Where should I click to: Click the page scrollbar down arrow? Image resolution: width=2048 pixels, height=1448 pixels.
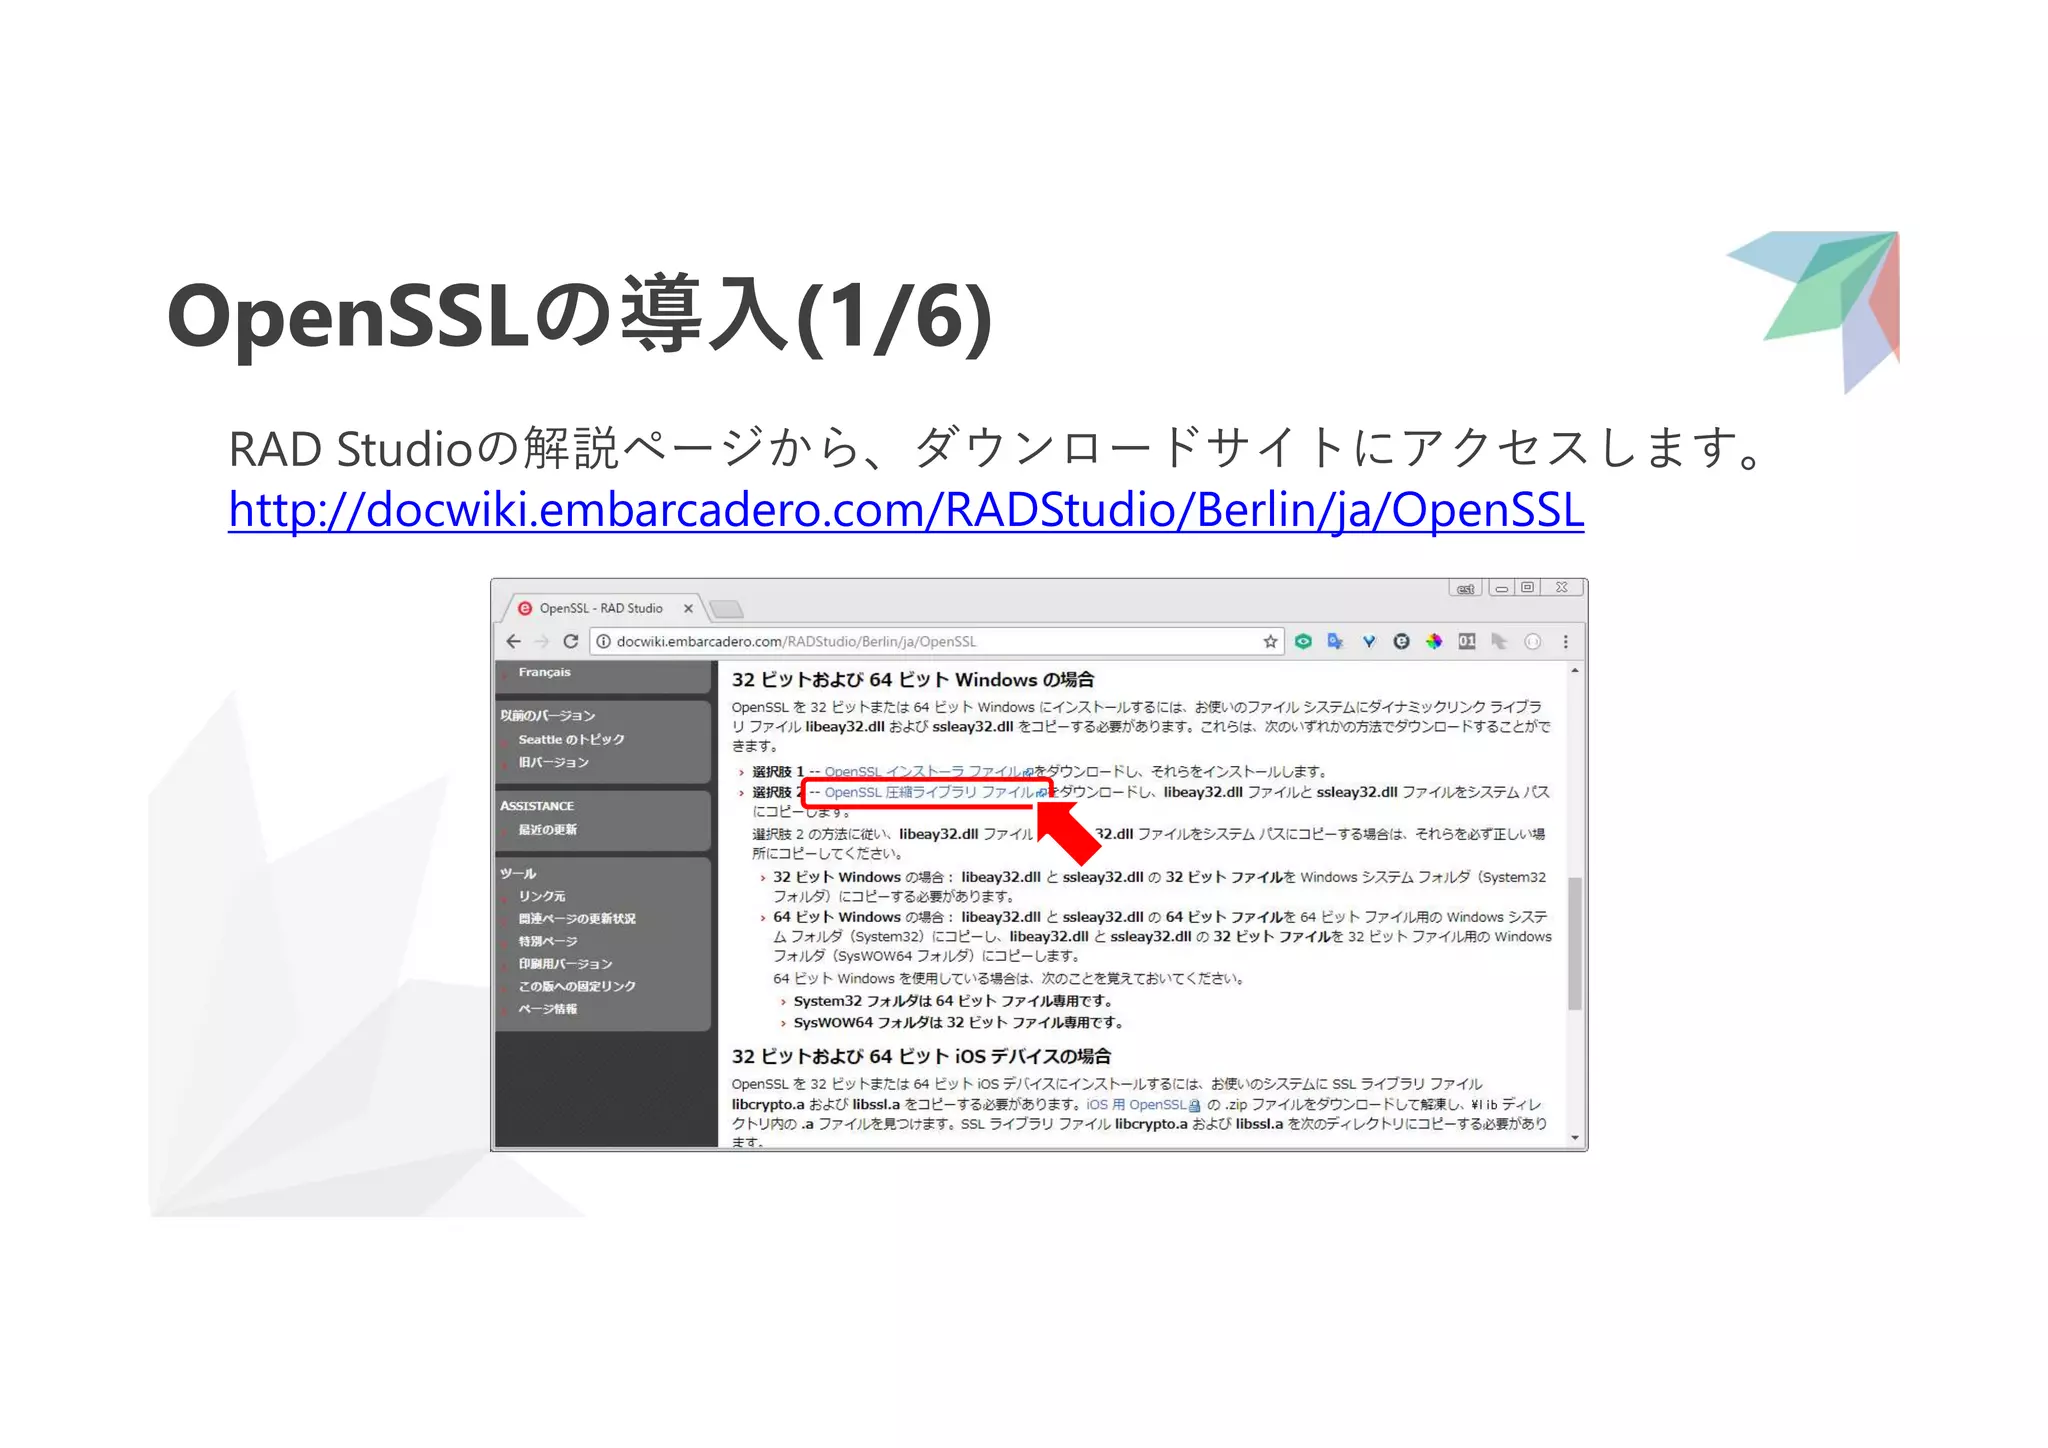[x=1575, y=1138]
